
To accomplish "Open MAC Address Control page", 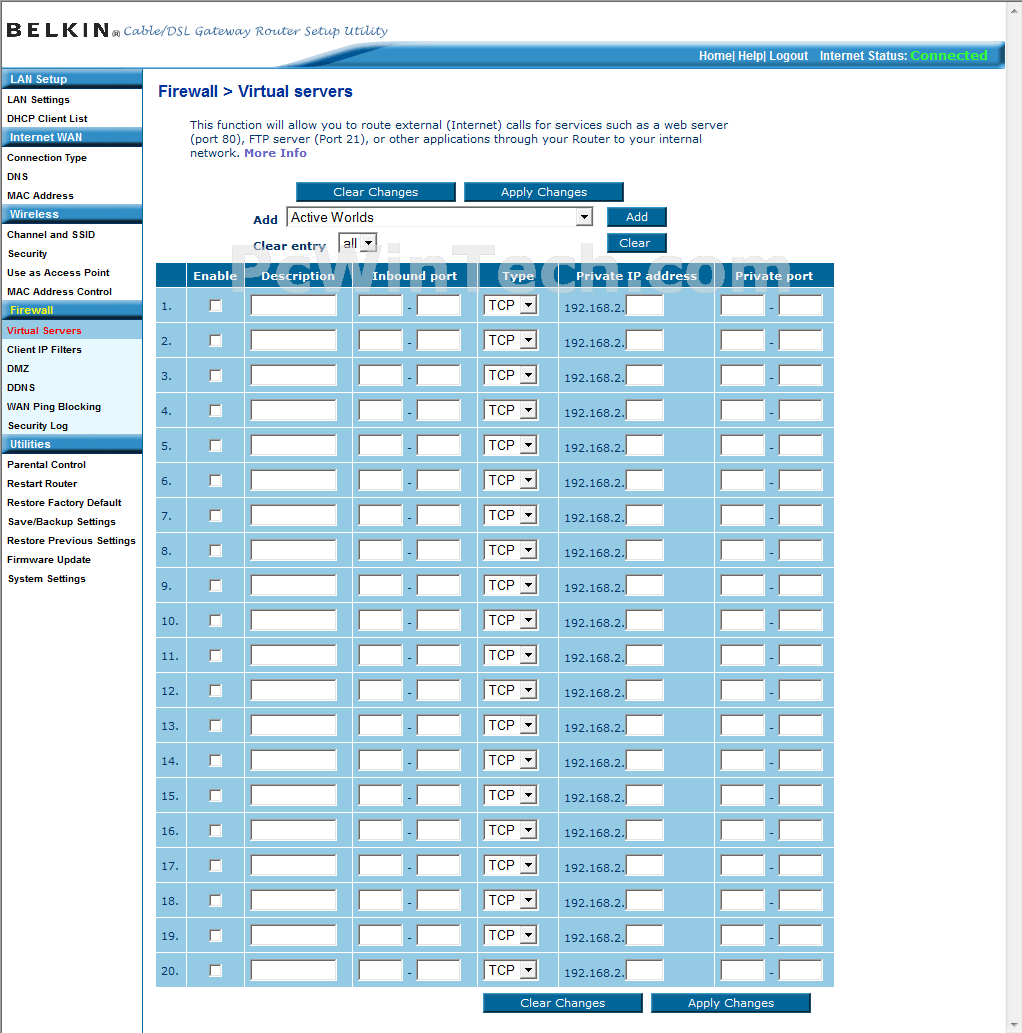I will pyautogui.click(x=59, y=292).
